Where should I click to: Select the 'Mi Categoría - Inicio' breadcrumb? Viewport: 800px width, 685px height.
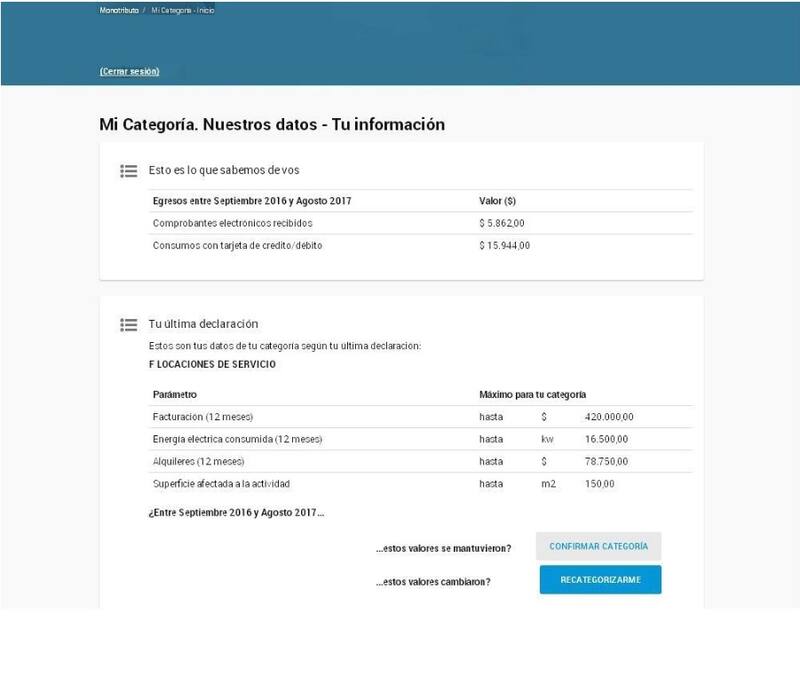coord(183,10)
